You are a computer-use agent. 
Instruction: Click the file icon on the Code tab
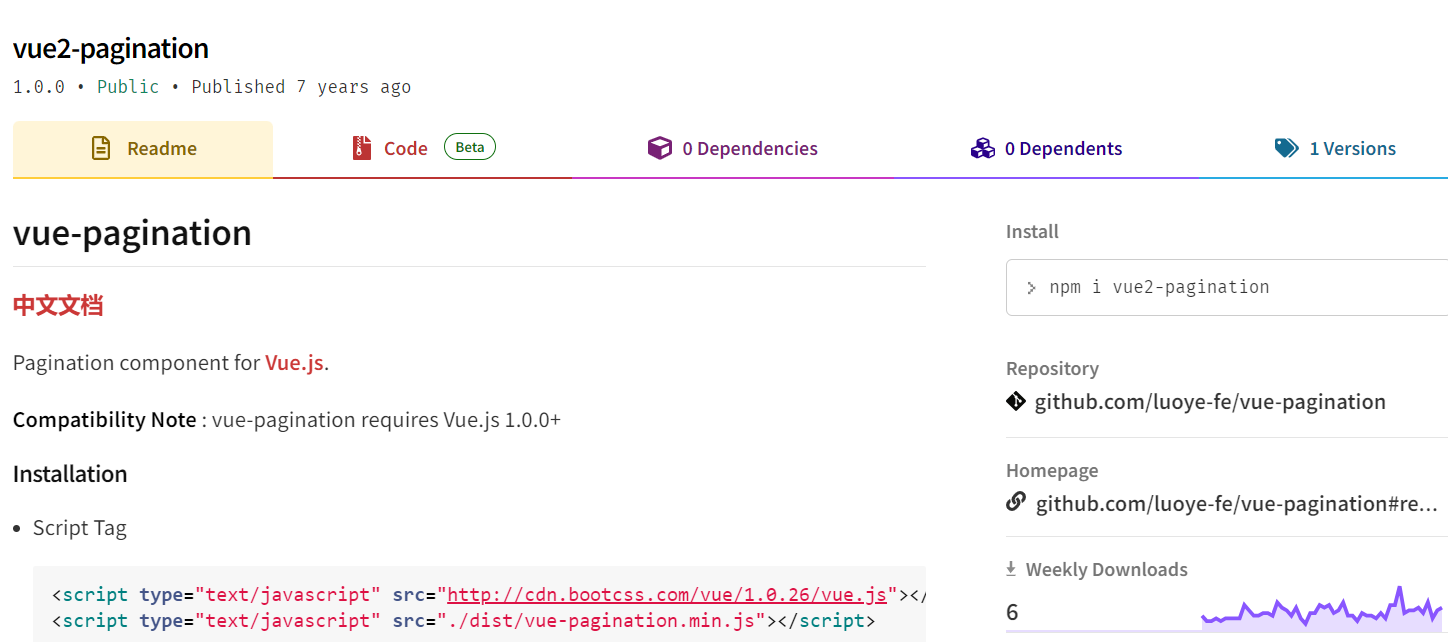point(361,146)
